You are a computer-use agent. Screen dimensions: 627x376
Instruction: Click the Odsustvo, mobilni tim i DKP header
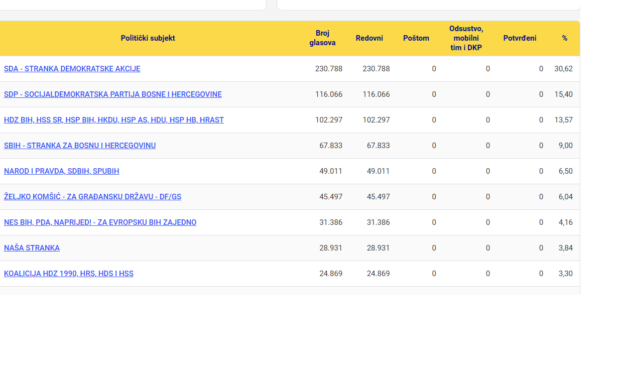tap(466, 38)
